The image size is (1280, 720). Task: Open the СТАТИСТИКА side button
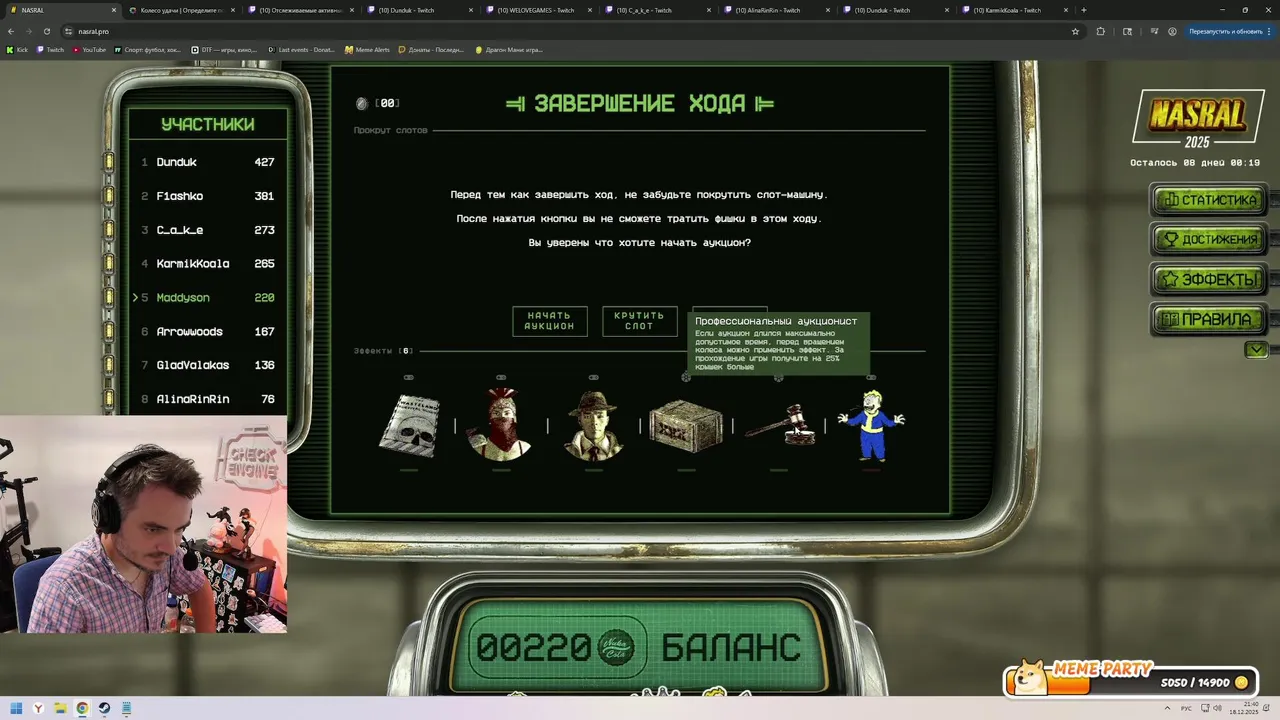(x=1209, y=200)
